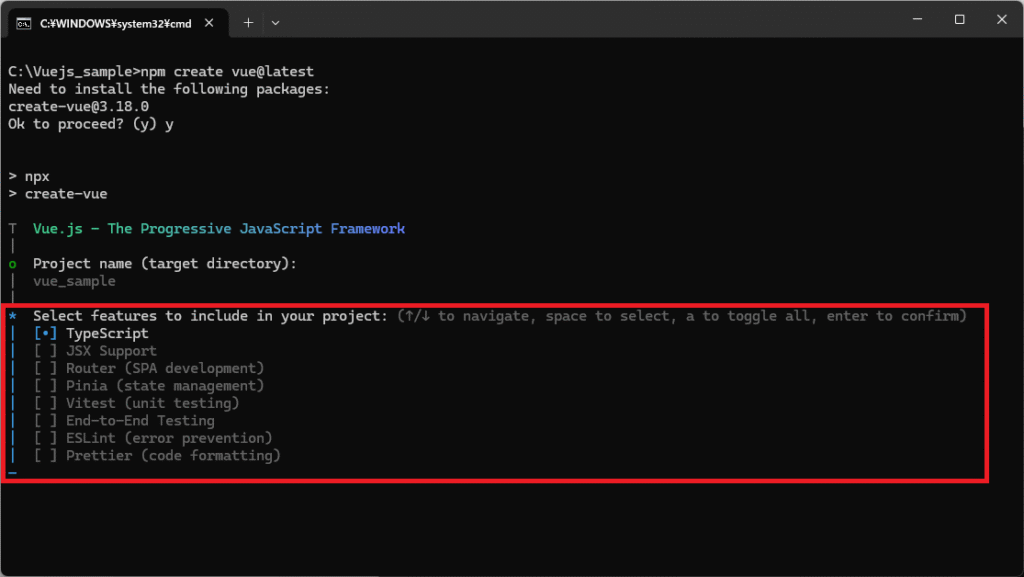The image size is (1024, 577).
Task: Open a new terminal tab
Action: 248,23
